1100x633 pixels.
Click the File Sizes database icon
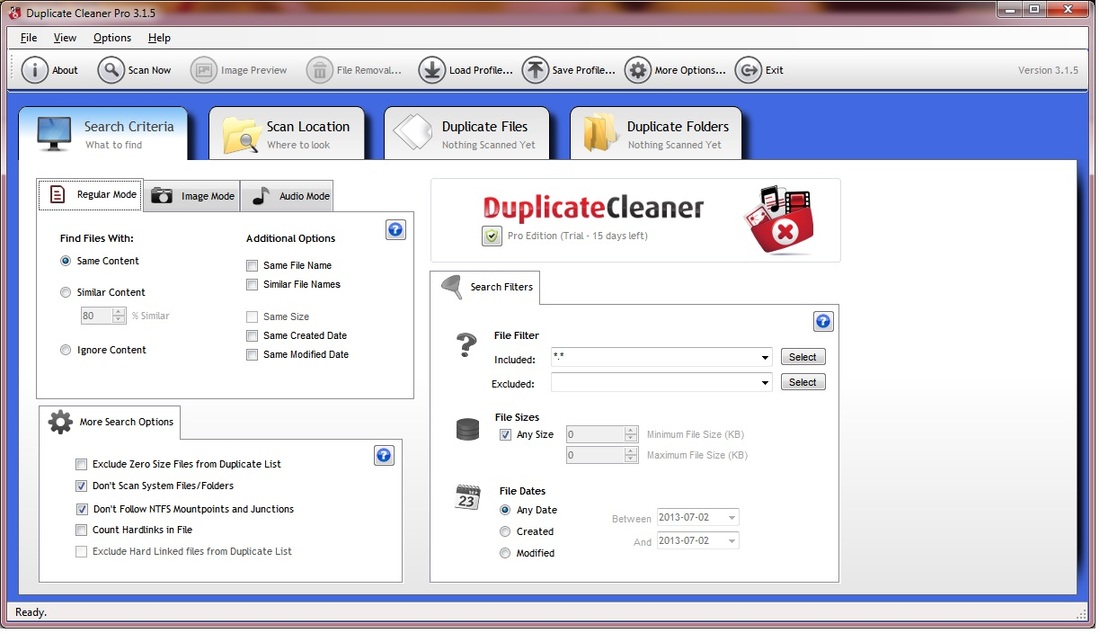point(468,429)
